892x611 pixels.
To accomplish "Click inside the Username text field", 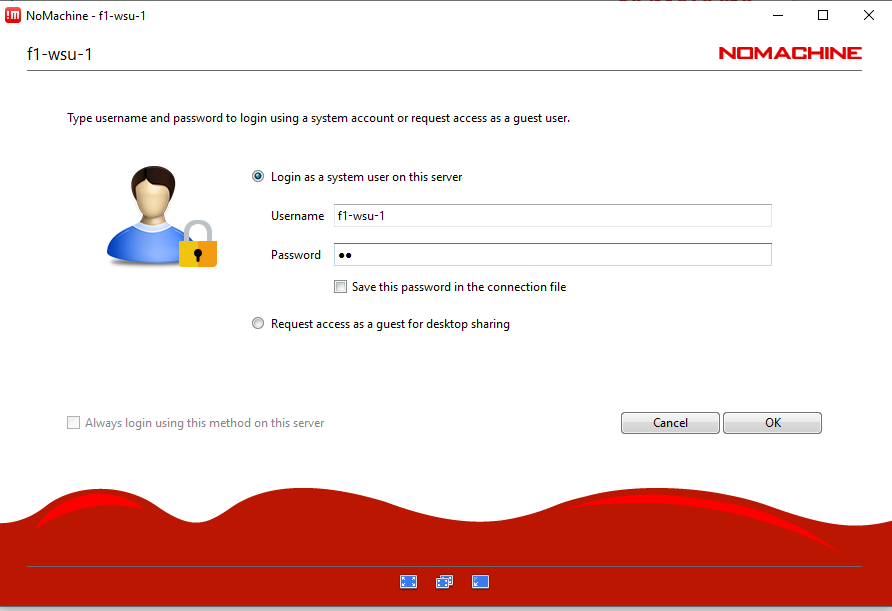I will (550, 215).
